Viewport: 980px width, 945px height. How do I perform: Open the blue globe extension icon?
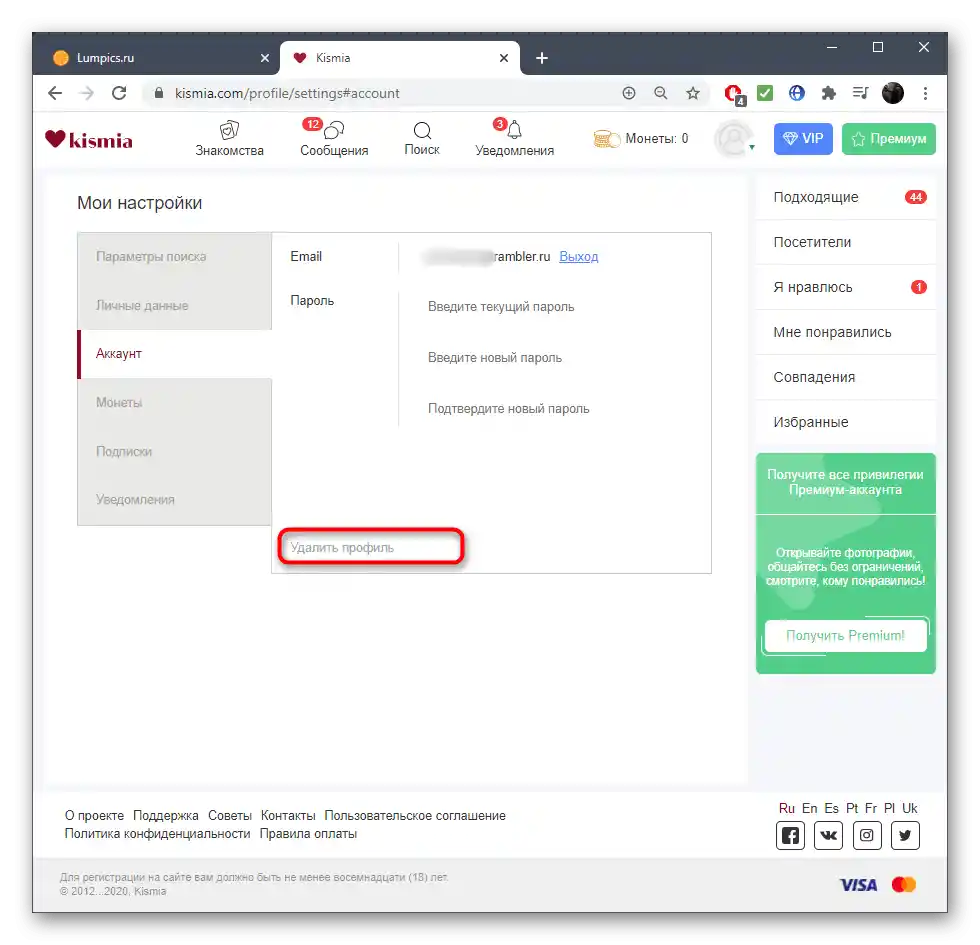(x=796, y=93)
